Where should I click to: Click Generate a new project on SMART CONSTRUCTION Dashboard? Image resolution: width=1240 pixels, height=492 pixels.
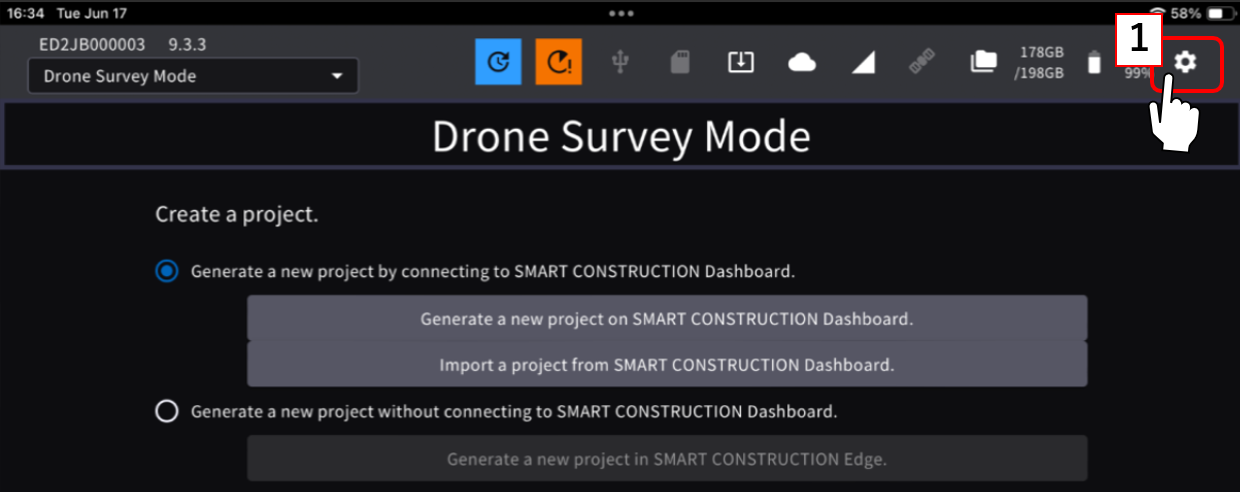(x=667, y=319)
